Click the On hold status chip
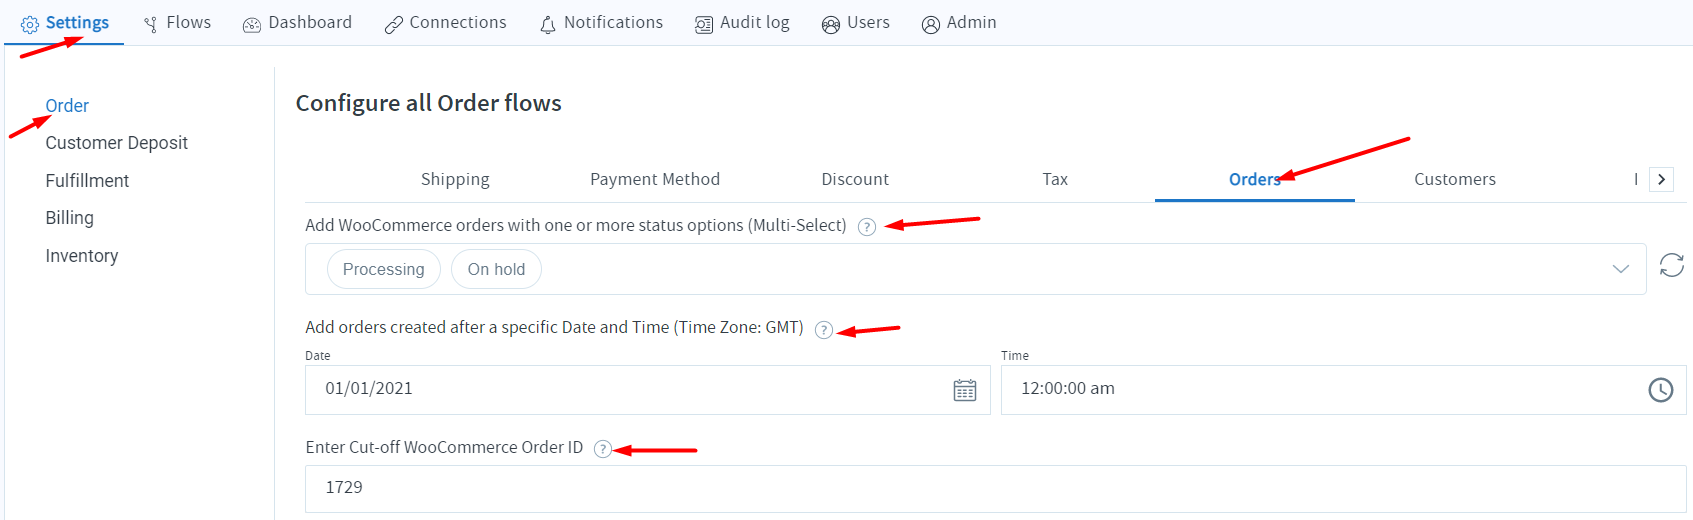 (x=496, y=269)
